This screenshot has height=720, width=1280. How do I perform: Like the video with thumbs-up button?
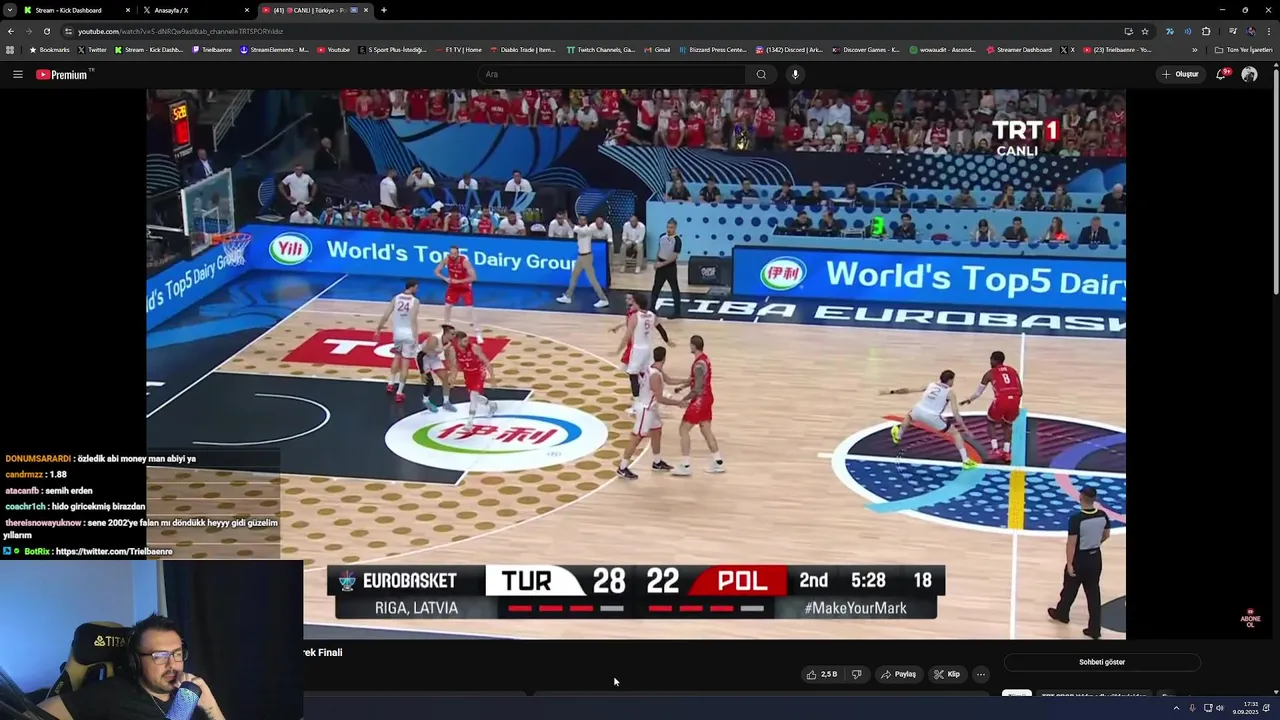click(x=821, y=674)
